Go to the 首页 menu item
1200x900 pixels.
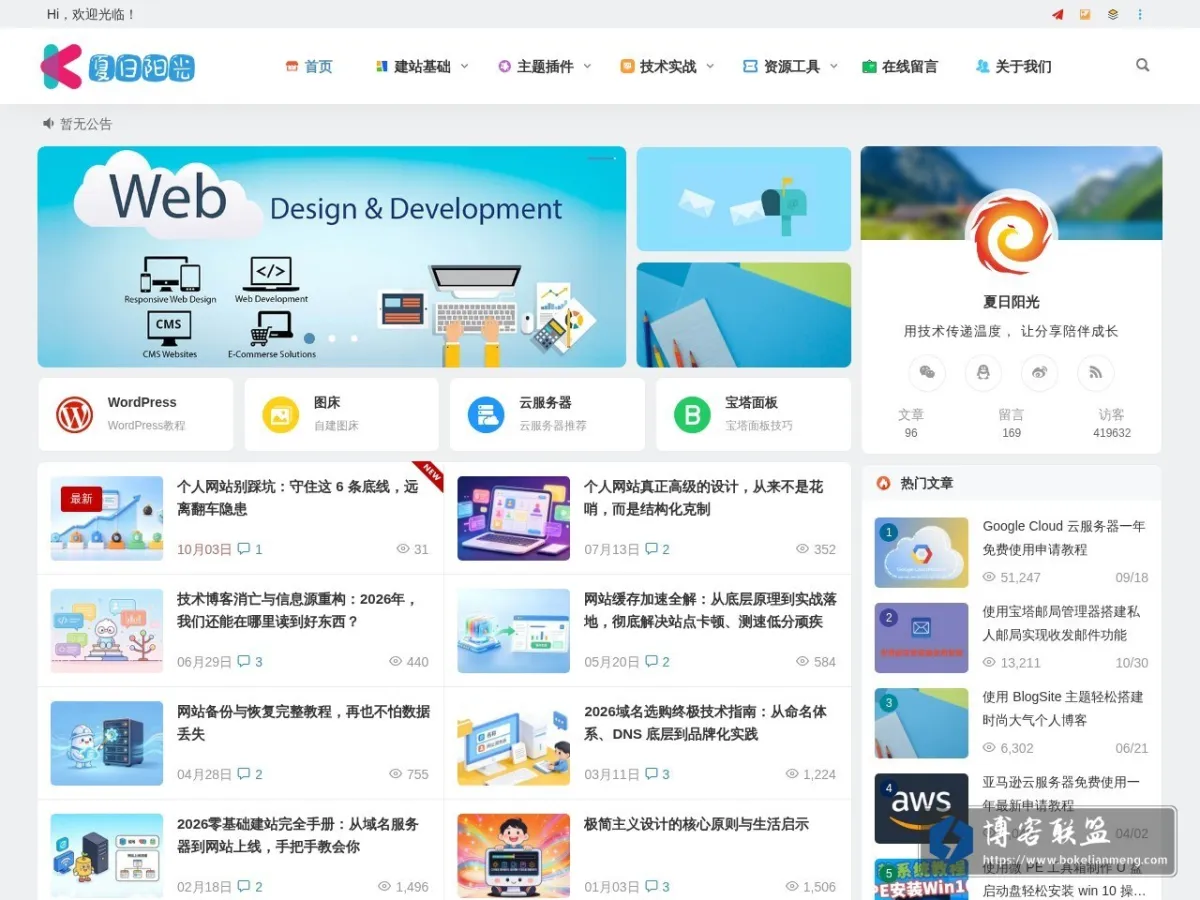(309, 66)
